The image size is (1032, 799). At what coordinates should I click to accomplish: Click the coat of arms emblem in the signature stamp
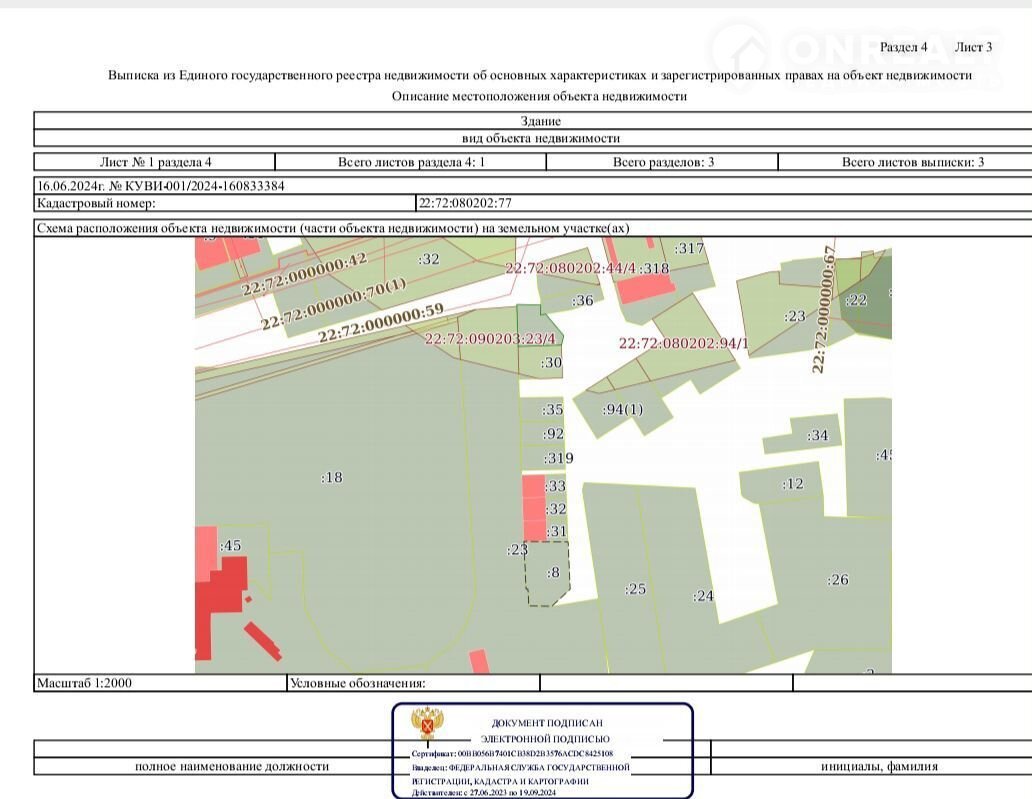tap(429, 723)
